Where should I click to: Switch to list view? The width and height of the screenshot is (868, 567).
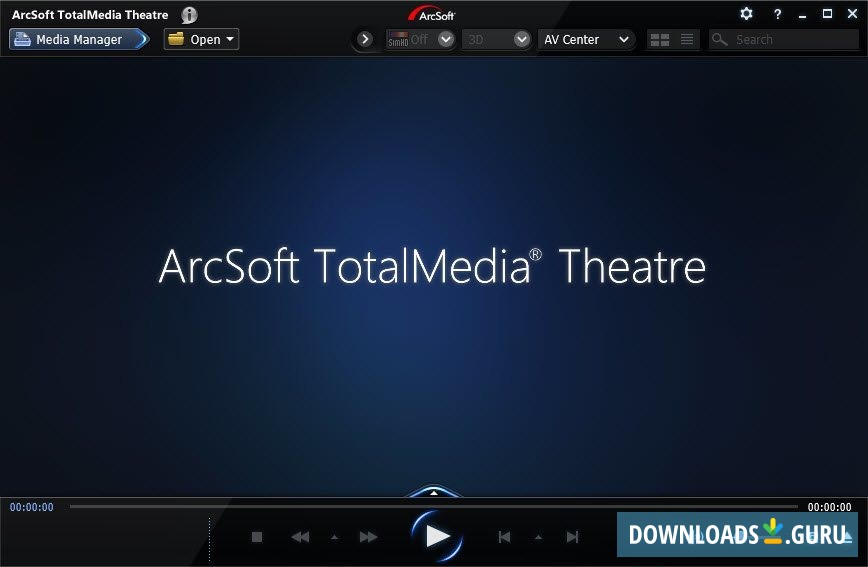(x=686, y=39)
